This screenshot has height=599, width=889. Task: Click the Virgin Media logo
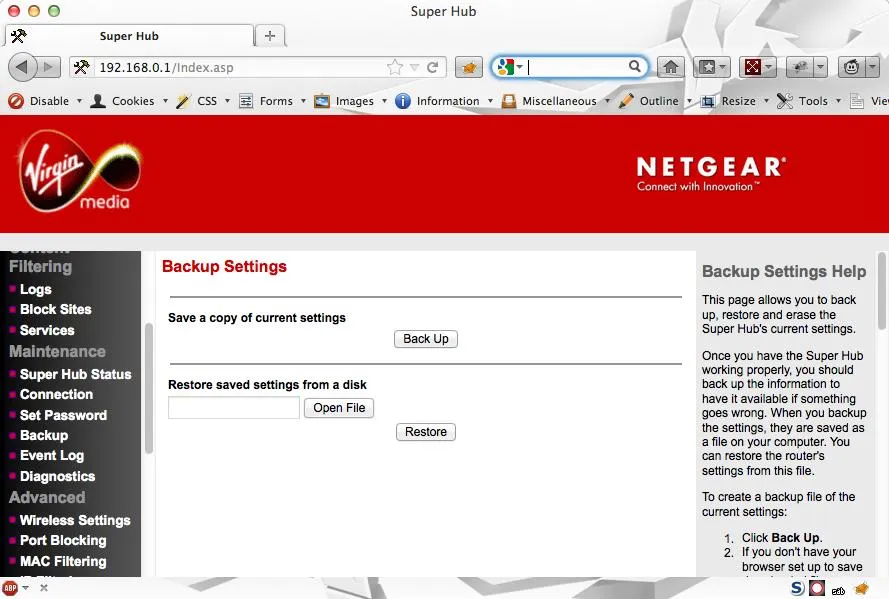coord(79,171)
